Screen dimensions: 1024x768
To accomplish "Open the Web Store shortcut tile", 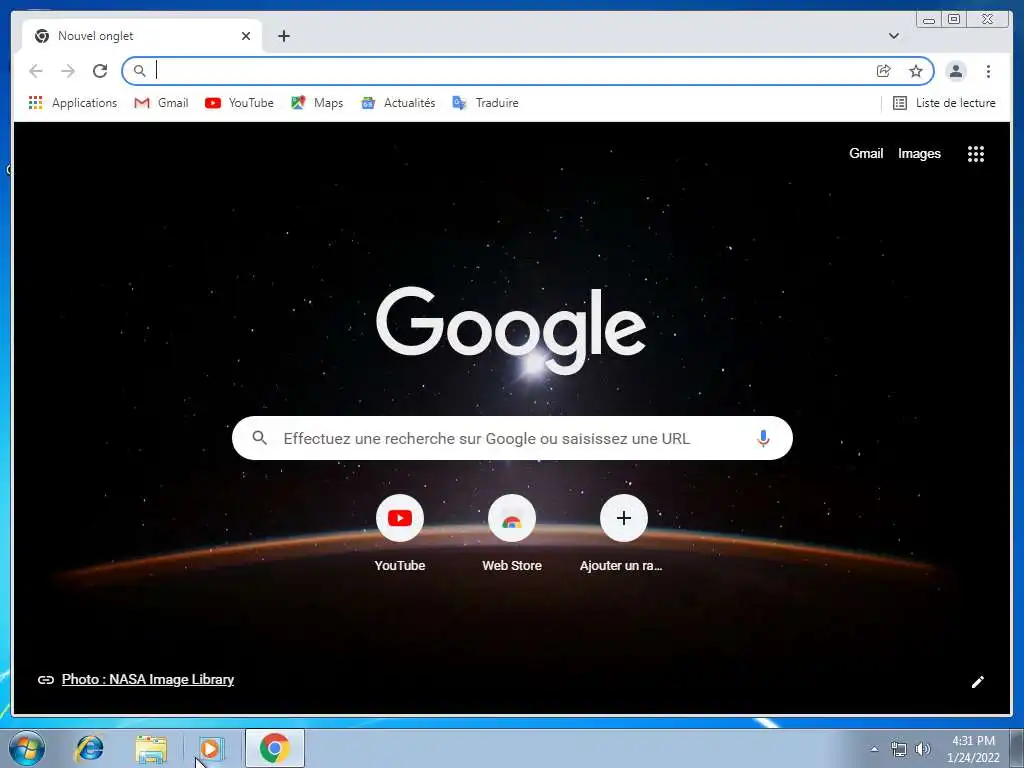I will click(512, 534).
